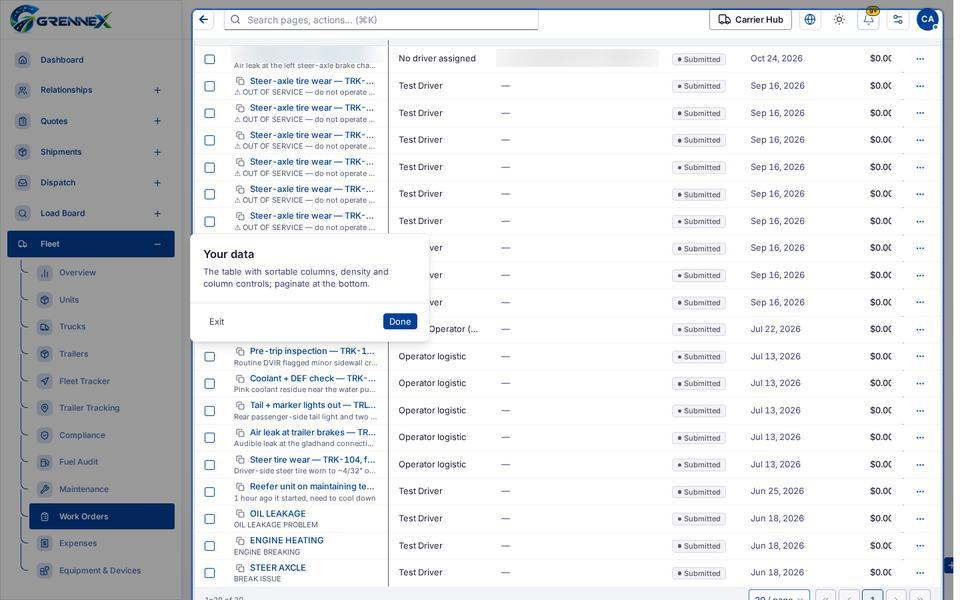This screenshot has width=960, height=600.
Task: Click Done in the Your data popup
Action: pos(400,321)
